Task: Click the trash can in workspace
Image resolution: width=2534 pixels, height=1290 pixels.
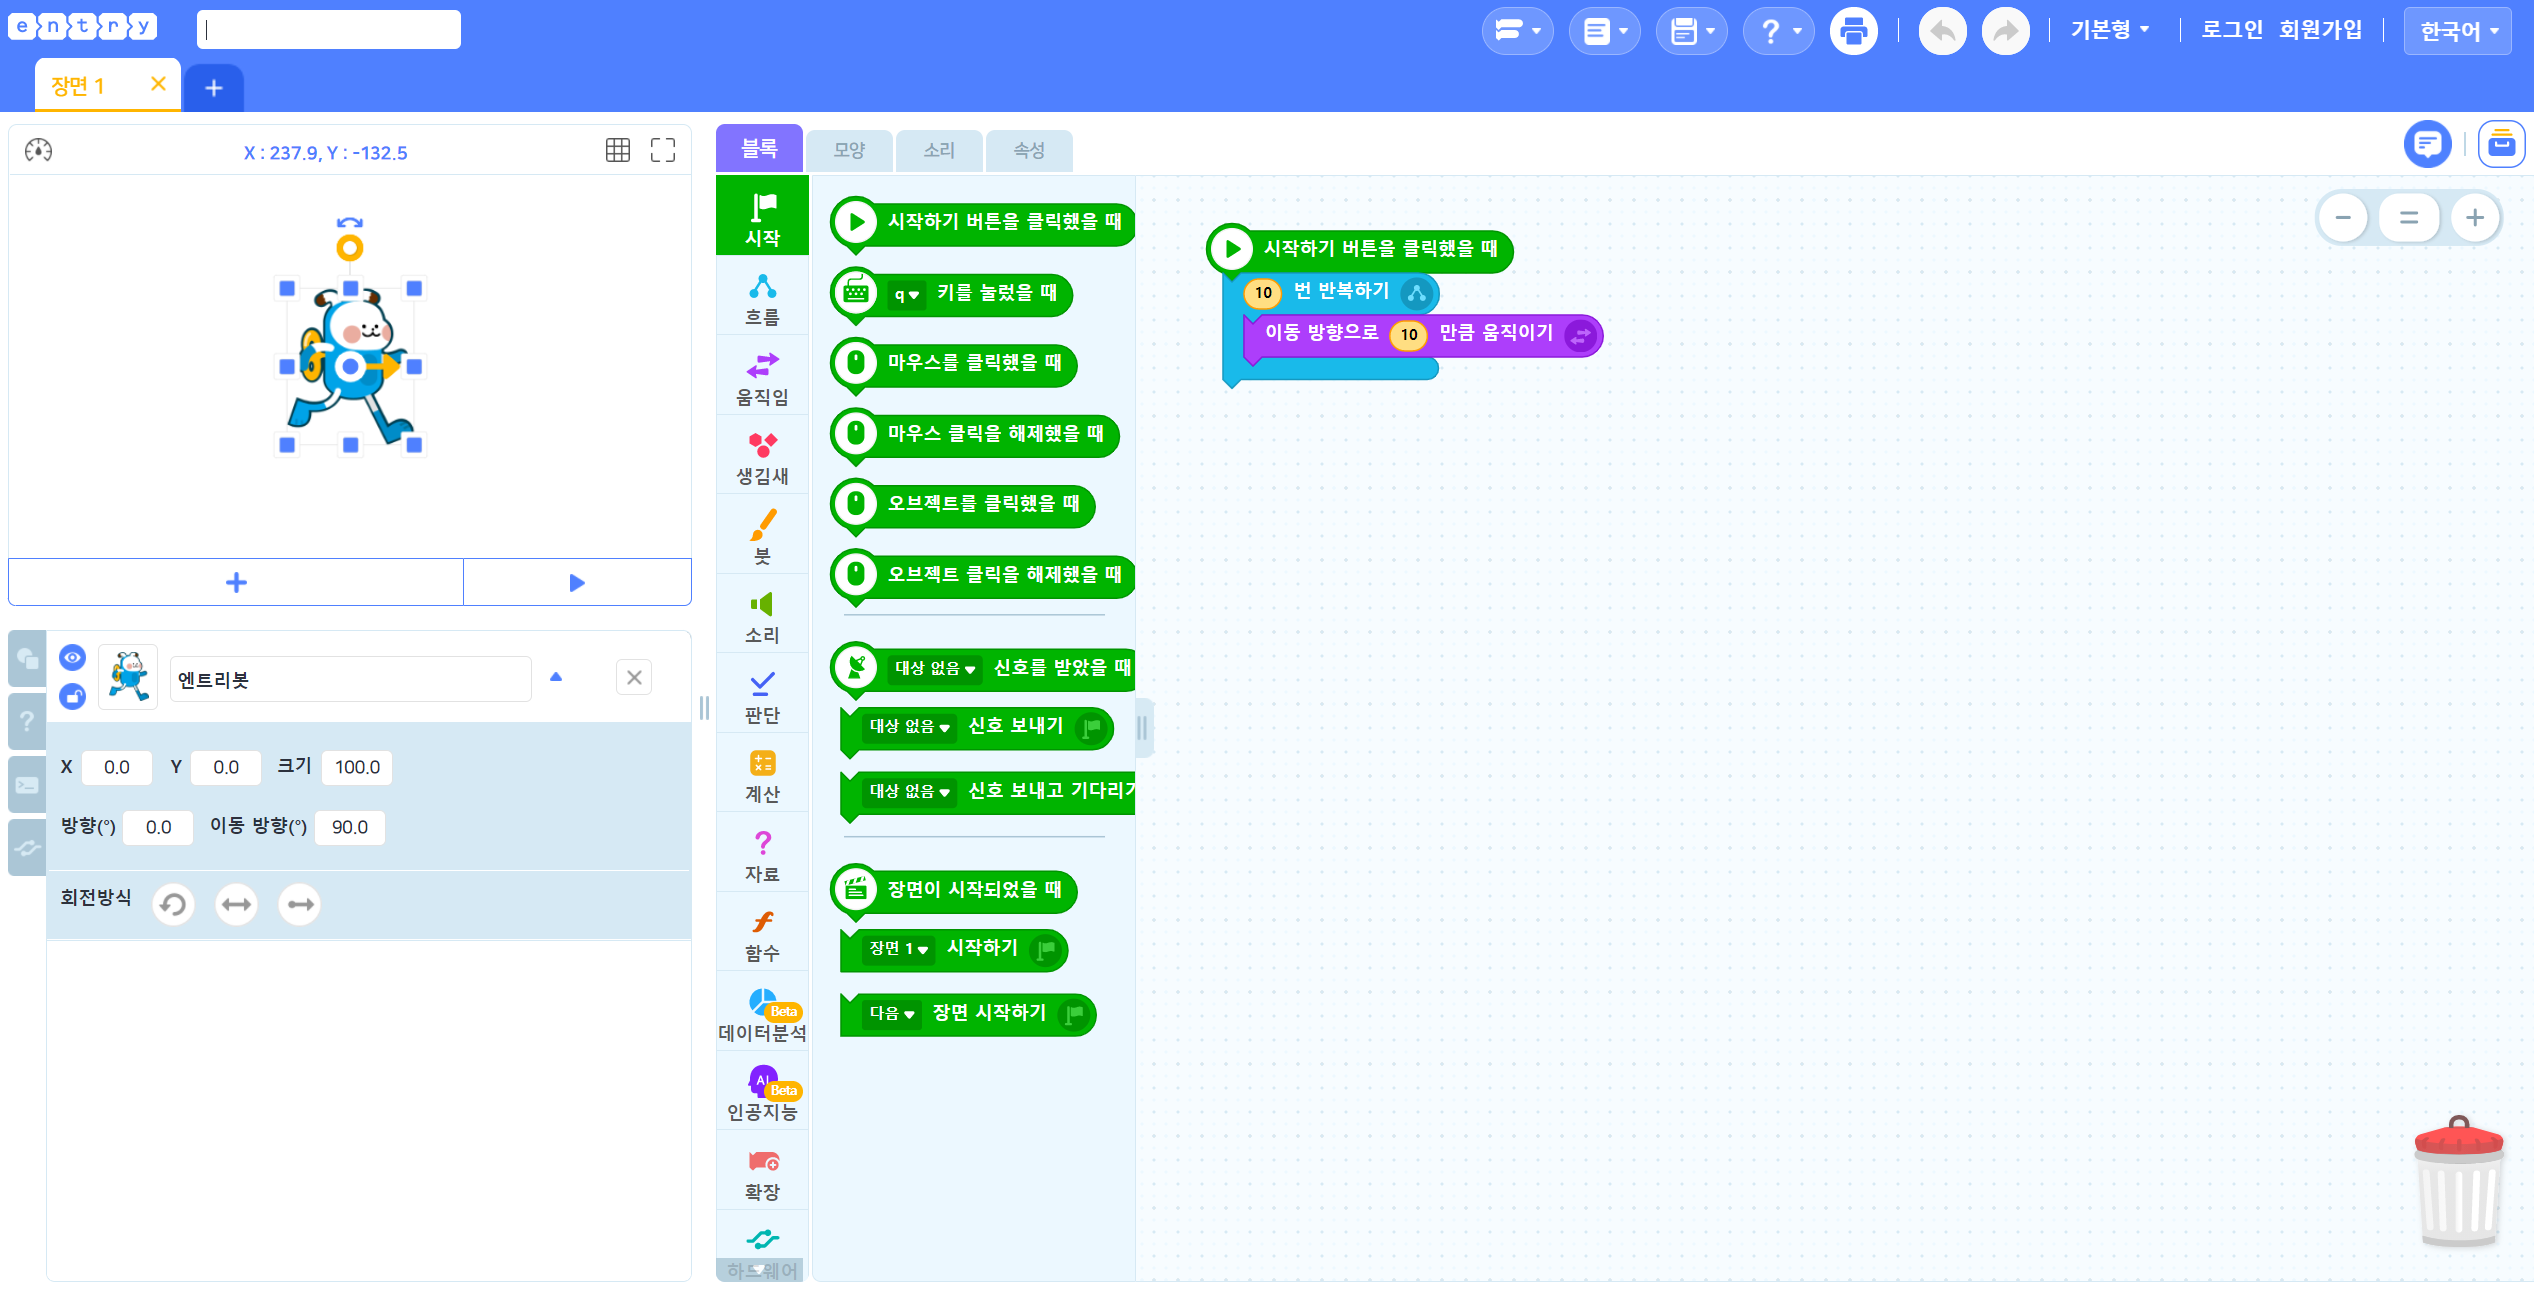Action: tap(2459, 1182)
